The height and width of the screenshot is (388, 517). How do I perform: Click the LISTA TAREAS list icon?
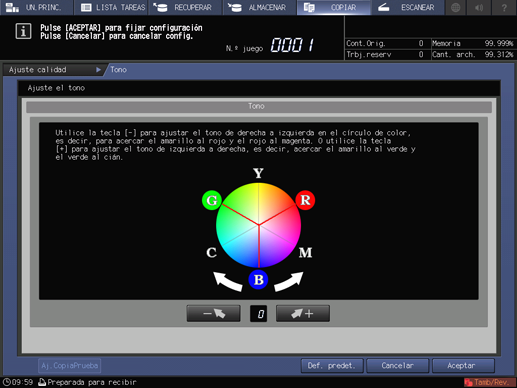click(x=86, y=7)
